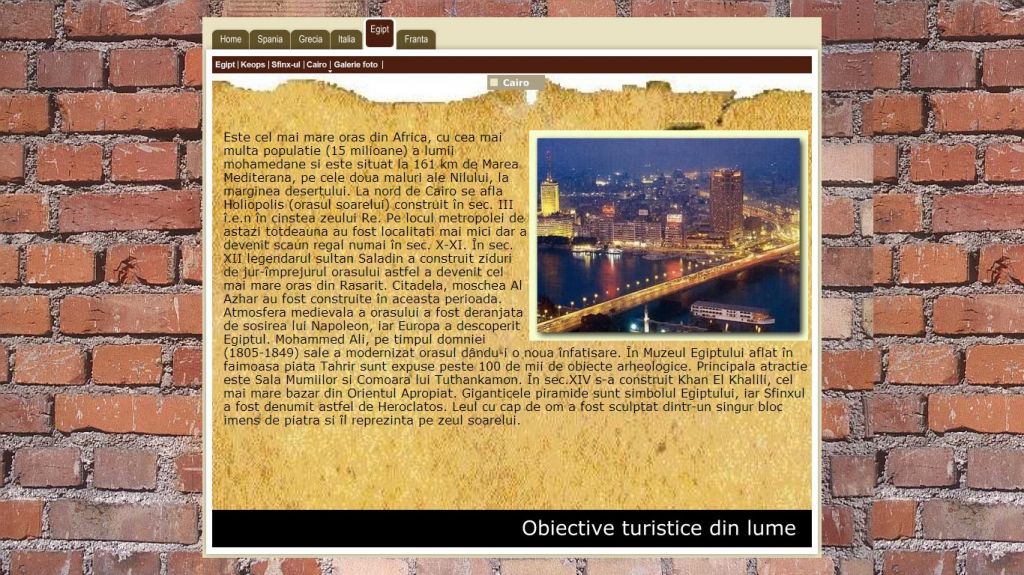Click the Cairo section heading label
Viewport: 1024px width, 575px height.
516,83
